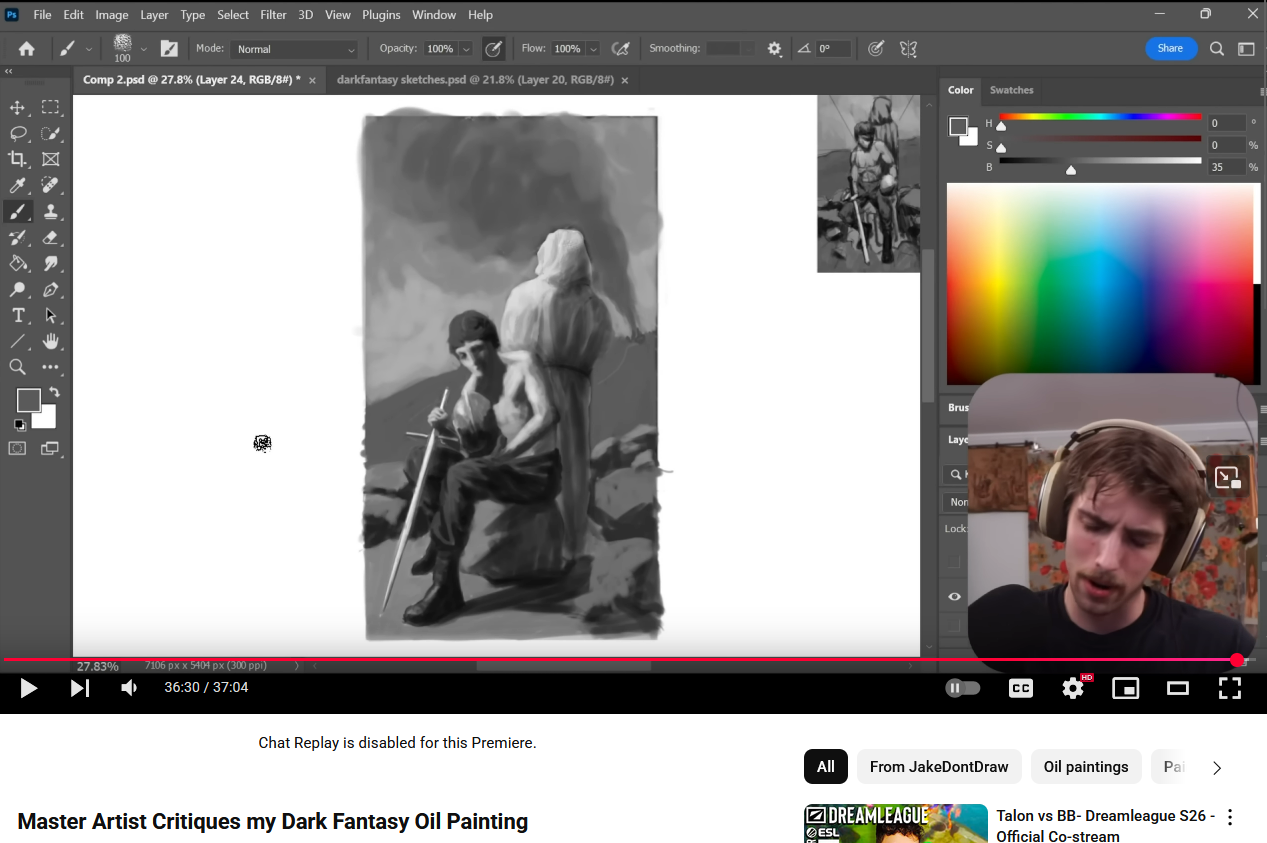Image resolution: width=1267 pixels, height=843 pixels.
Task: Select the Rectangular Marquee tool
Action: click(x=51, y=107)
